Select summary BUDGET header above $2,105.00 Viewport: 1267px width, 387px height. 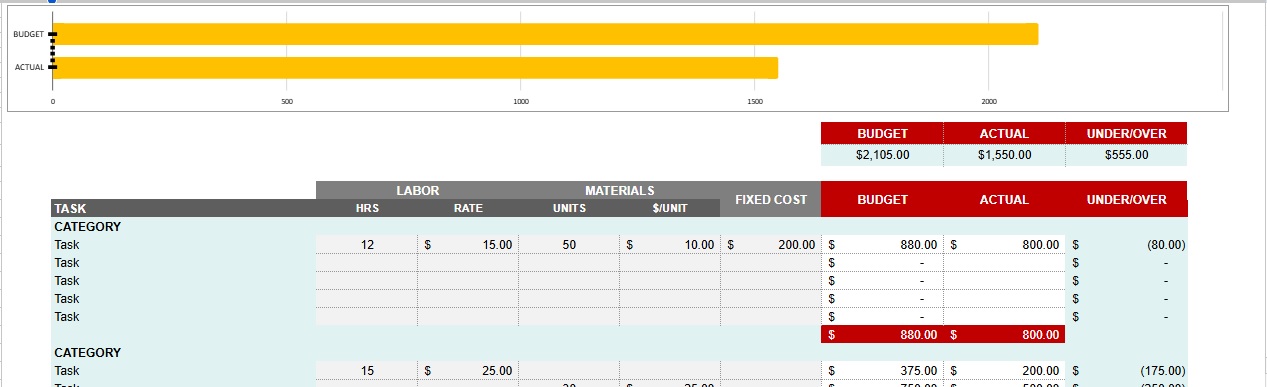coord(882,133)
